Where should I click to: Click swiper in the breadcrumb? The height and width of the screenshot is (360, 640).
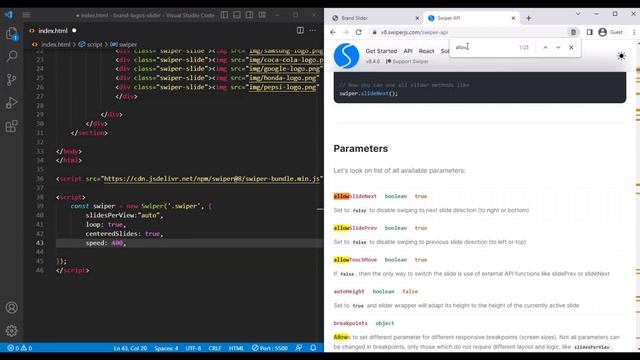click(128, 44)
